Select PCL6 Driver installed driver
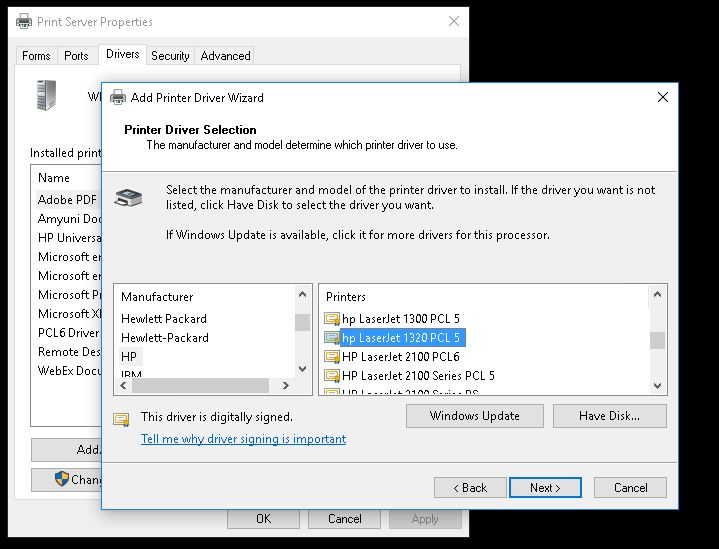719x549 pixels. (69, 333)
